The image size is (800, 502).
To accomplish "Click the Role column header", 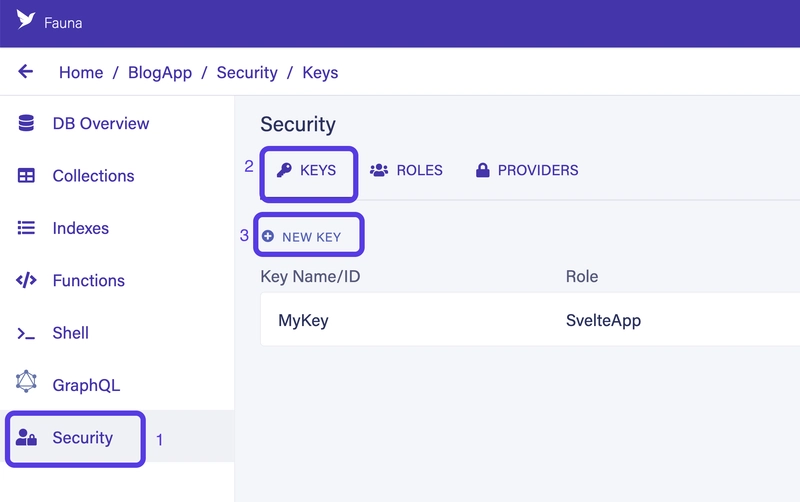I will tap(582, 277).
